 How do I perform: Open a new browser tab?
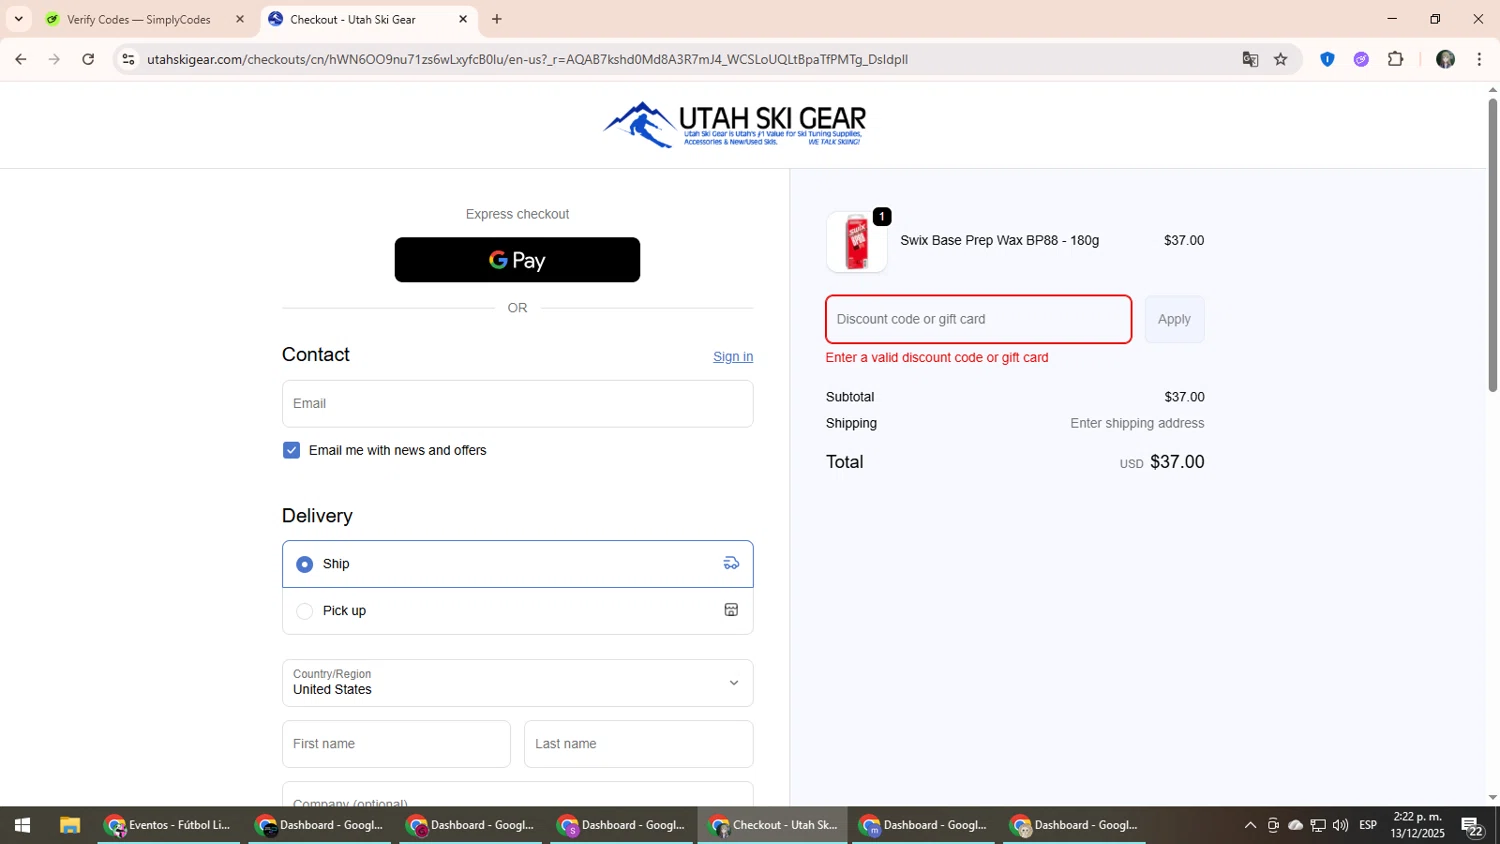click(497, 19)
